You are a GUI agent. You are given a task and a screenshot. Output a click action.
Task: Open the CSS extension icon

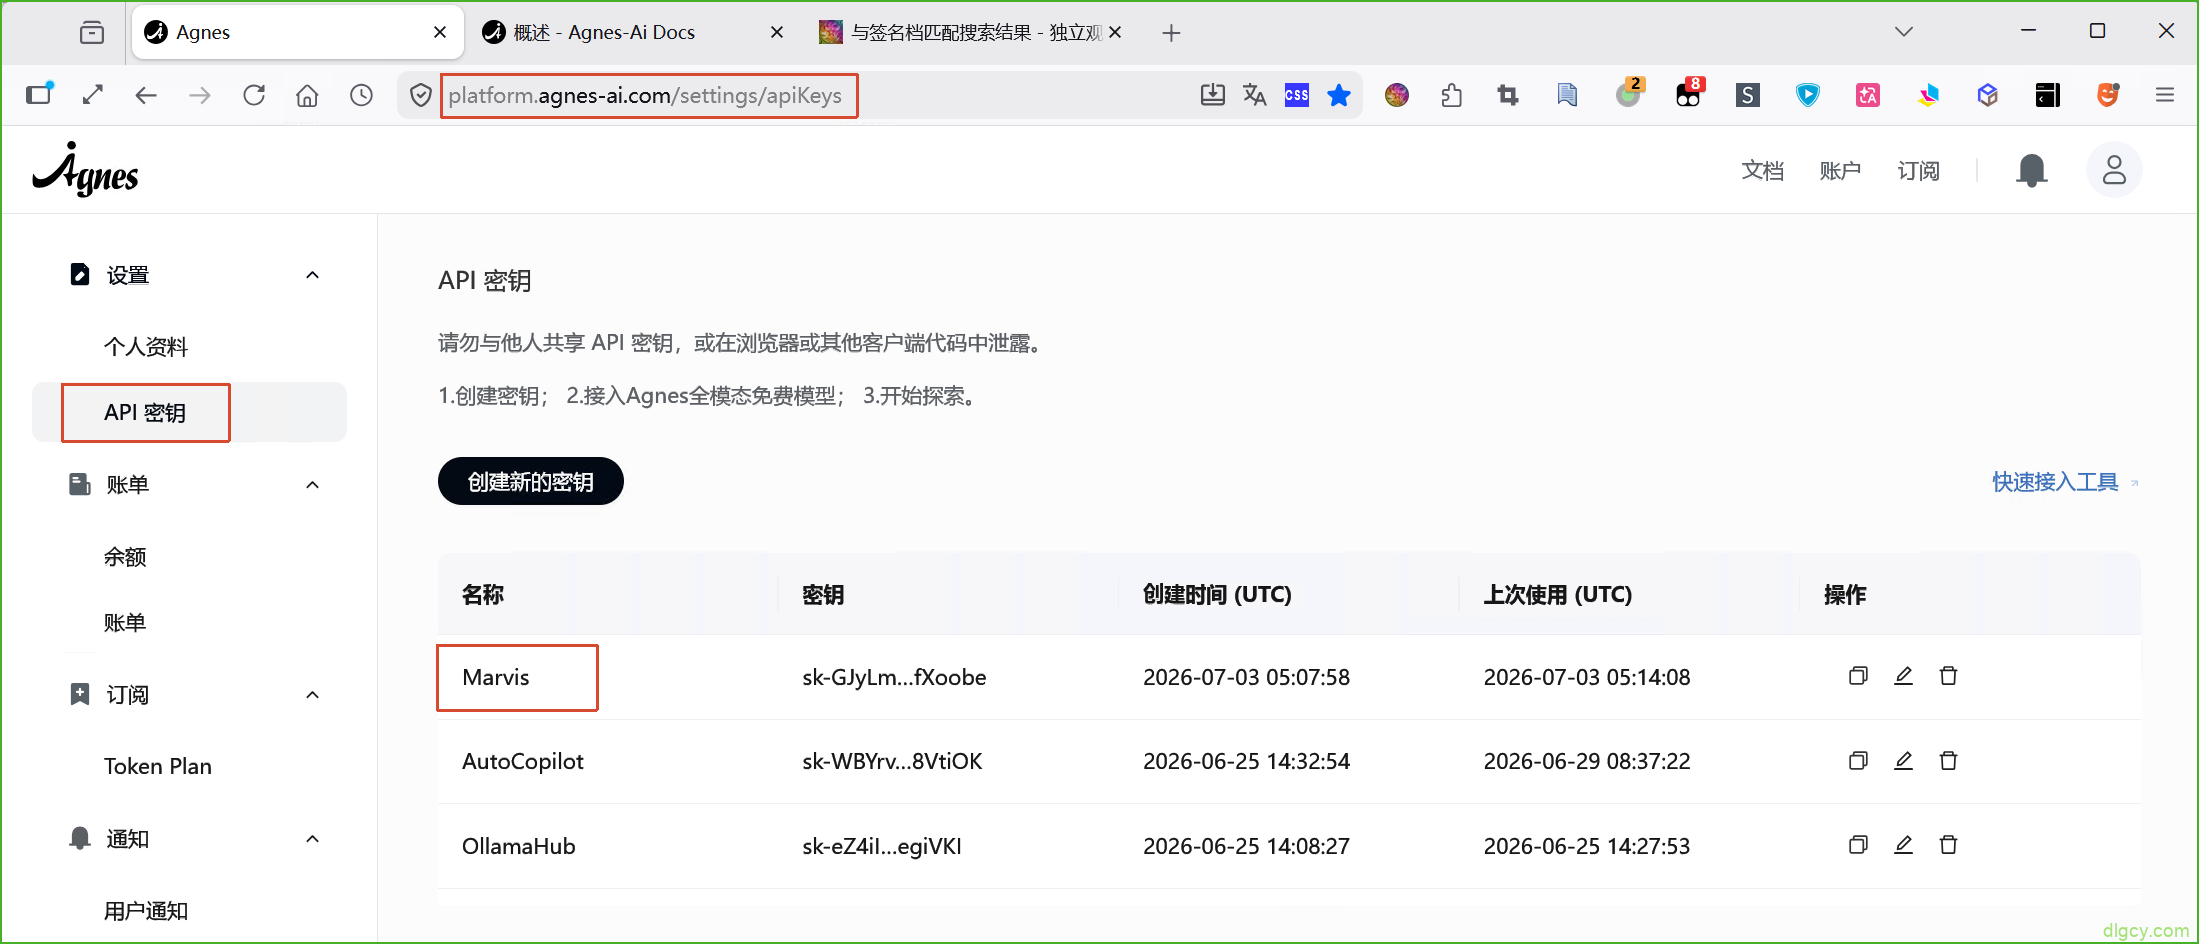tap(1297, 95)
